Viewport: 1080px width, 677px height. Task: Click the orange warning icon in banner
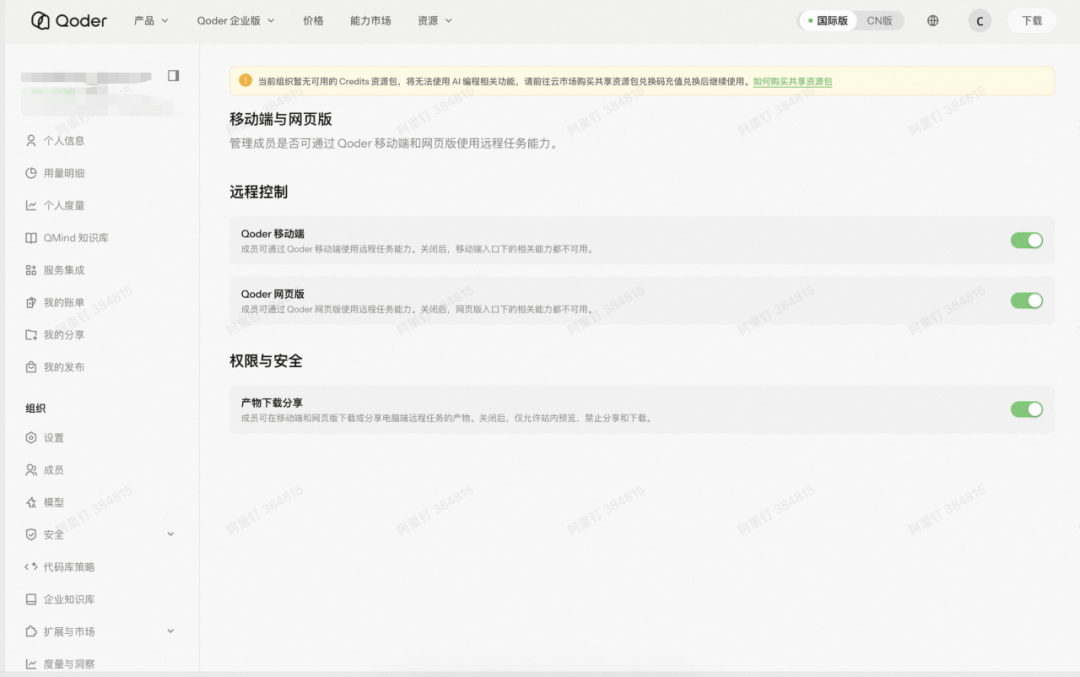pyautogui.click(x=245, y=81)
